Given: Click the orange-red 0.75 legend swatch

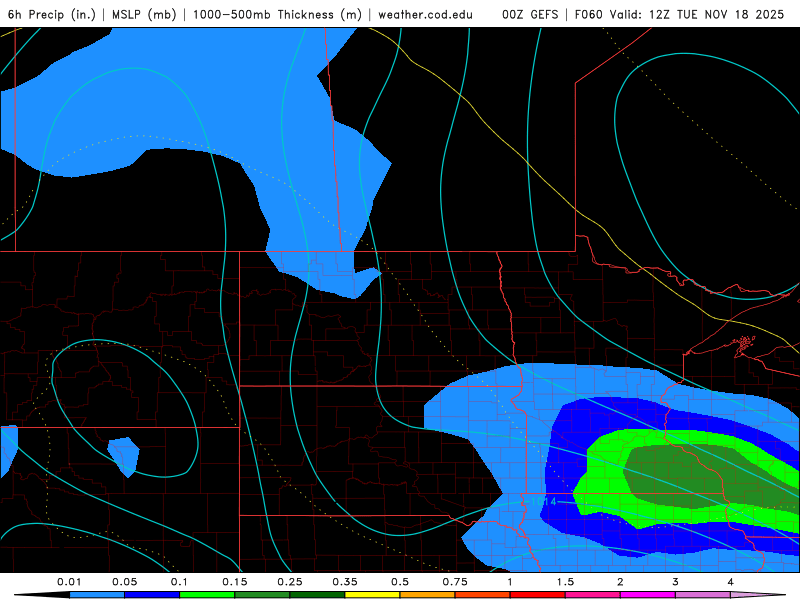Looking at the screenshot, I should 483,595.
